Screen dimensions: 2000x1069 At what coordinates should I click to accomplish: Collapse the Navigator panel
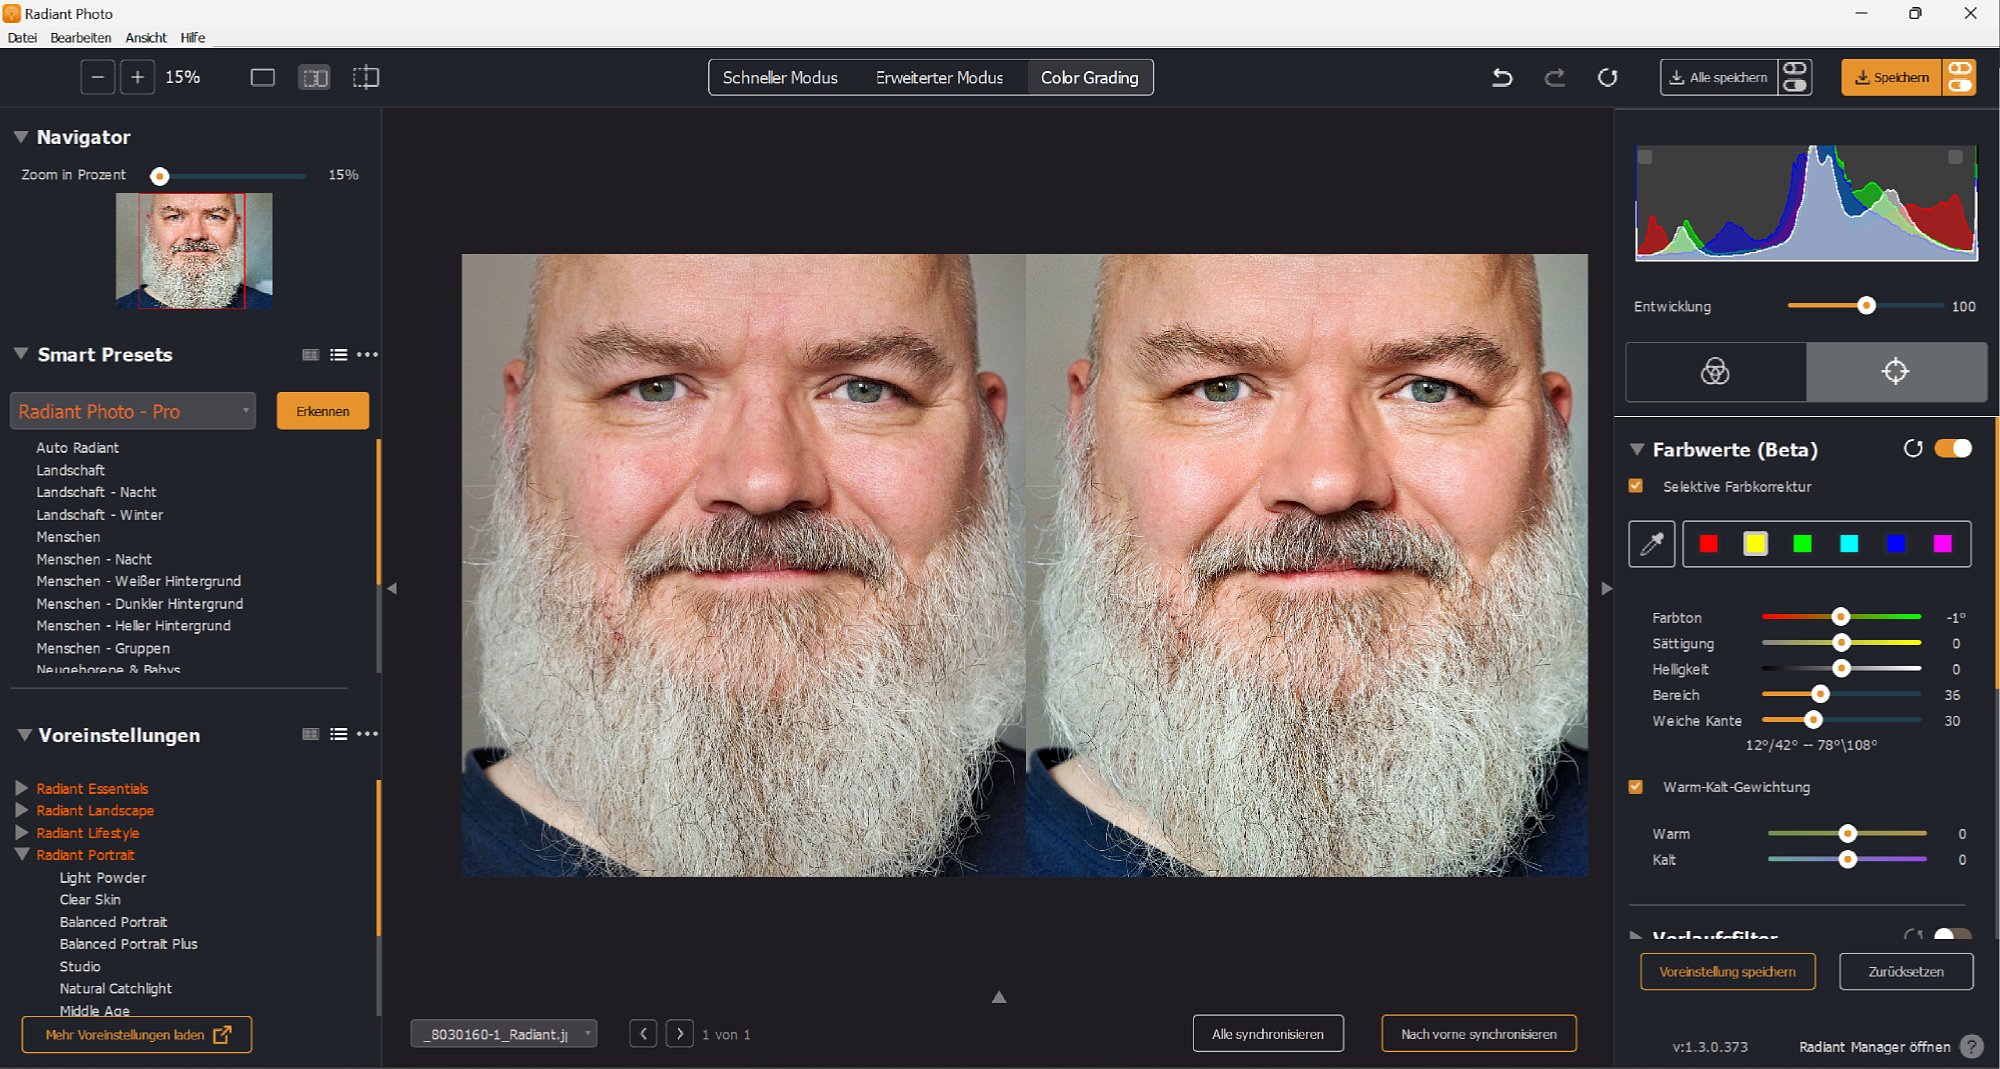pyautogui.click(x=20, y=137)
